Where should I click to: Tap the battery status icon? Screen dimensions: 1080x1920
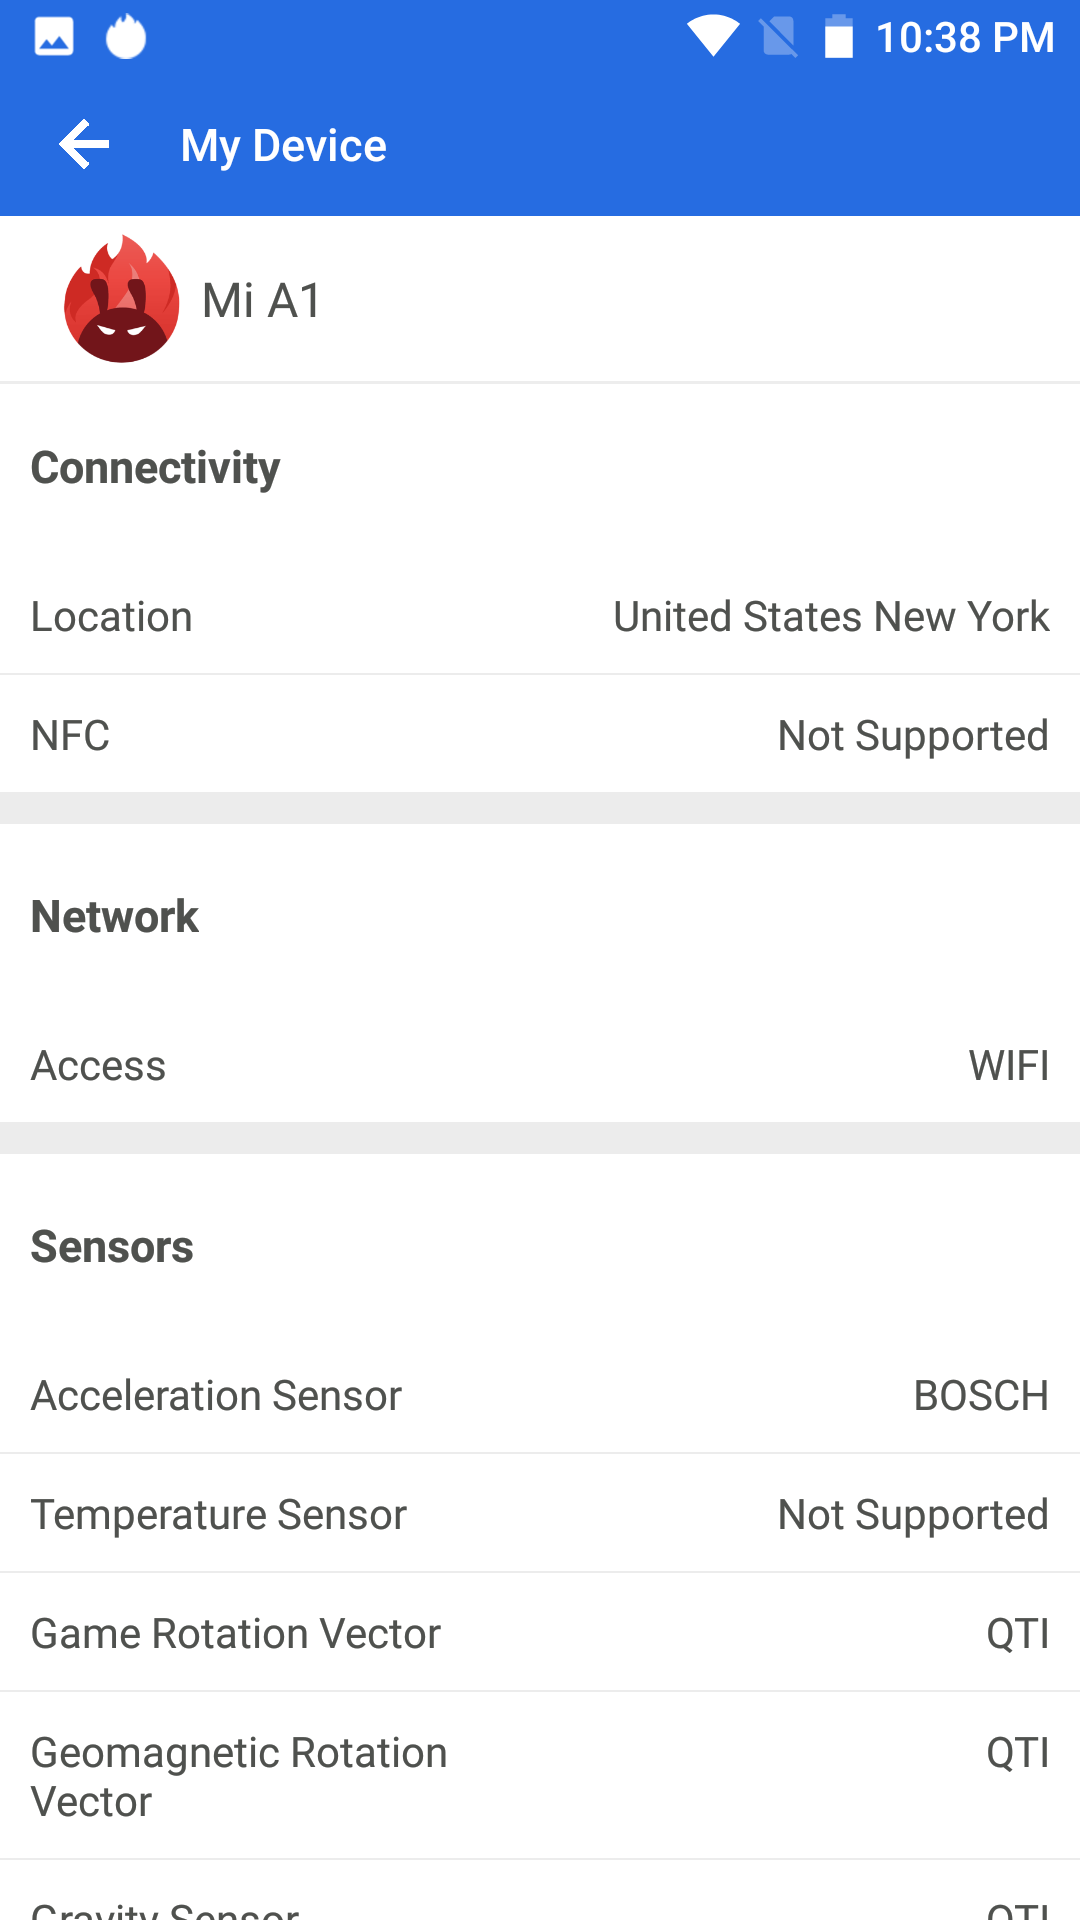pyautogui.click(x=838, y=38)
